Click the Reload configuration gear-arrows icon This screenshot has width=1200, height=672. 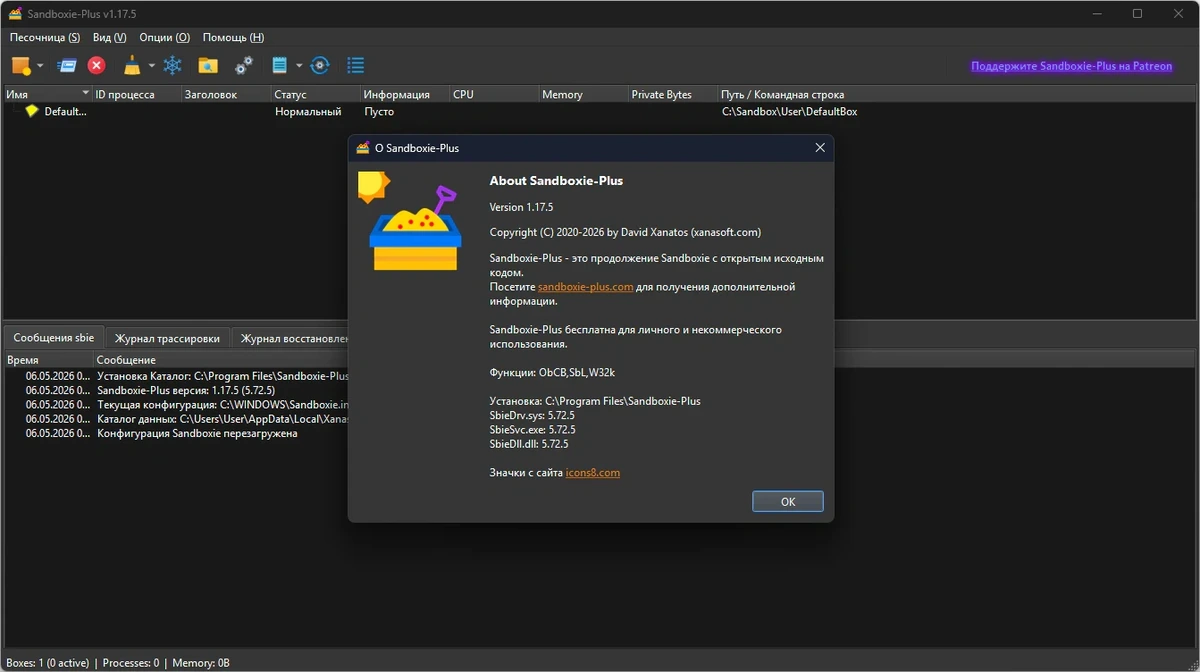pyautogui.click(x=320, y=66)
